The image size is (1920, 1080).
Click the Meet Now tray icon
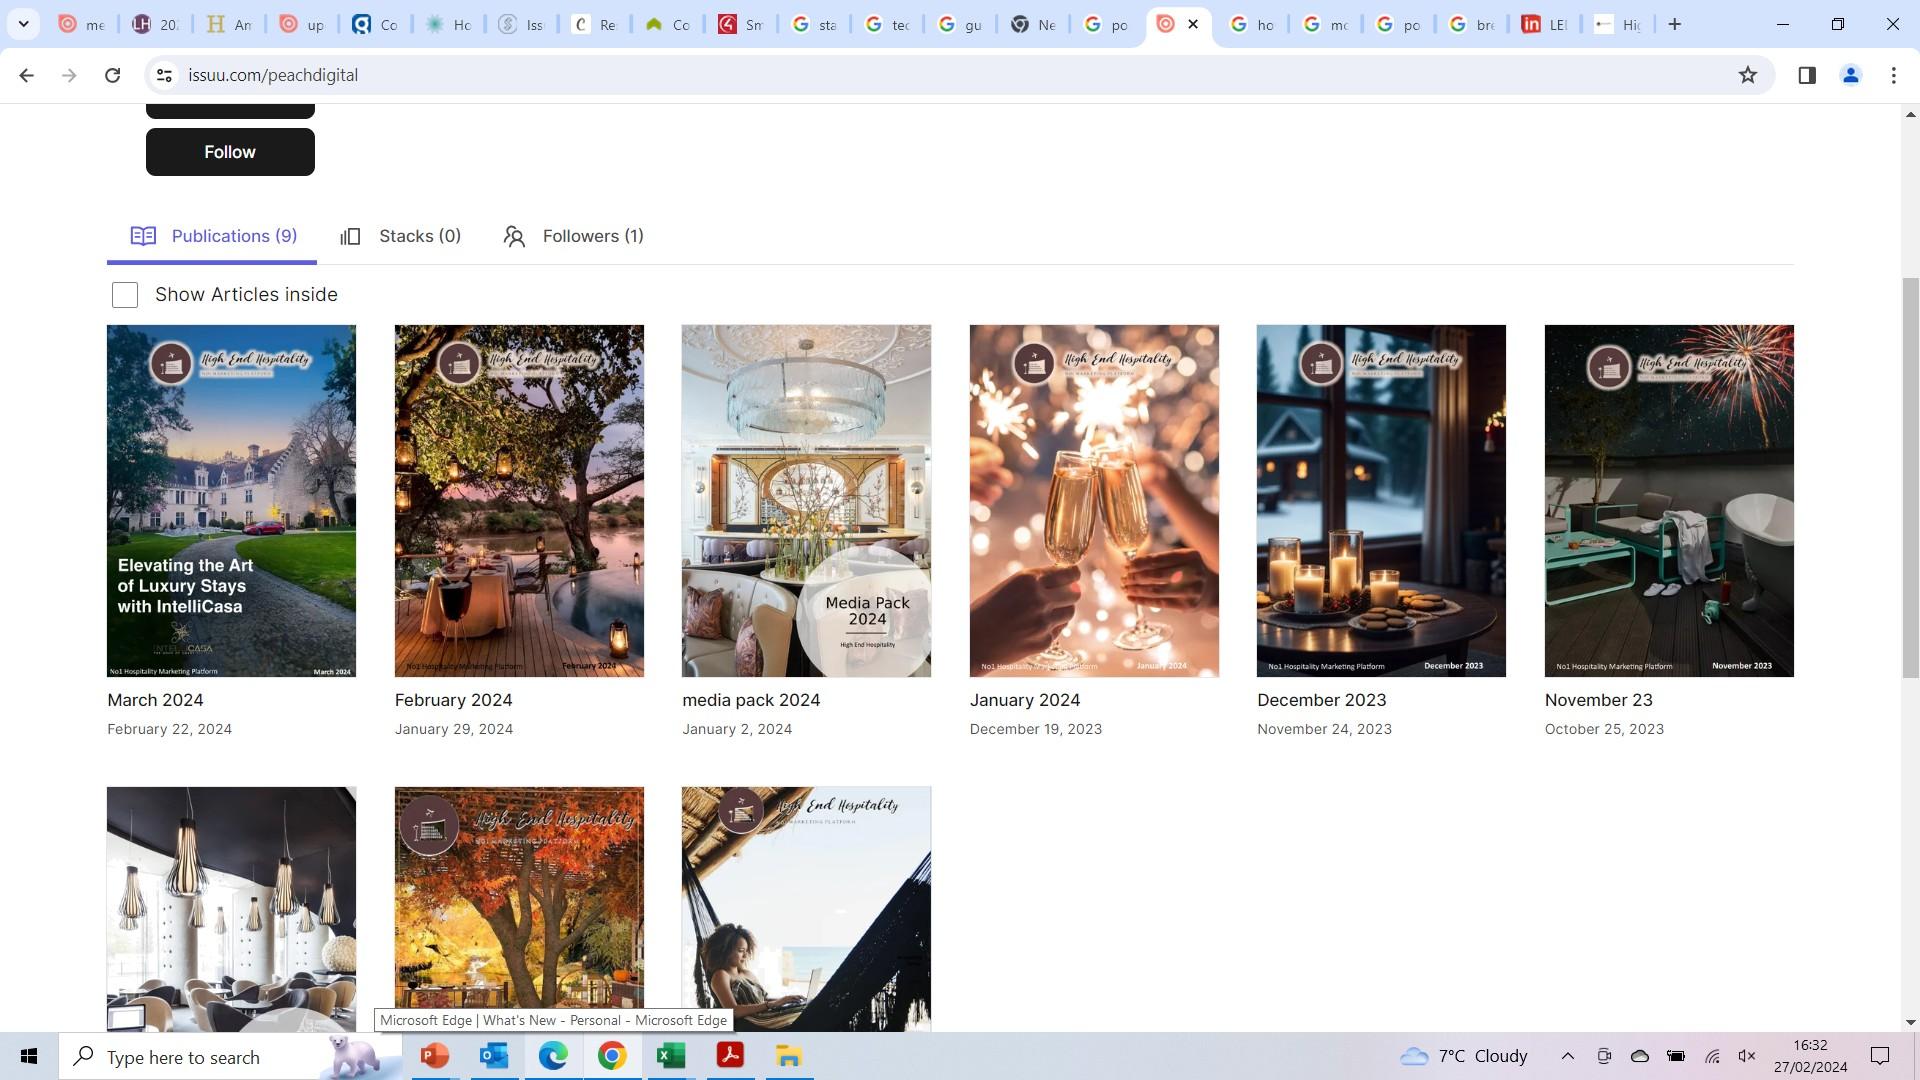pos(1604,1057)
